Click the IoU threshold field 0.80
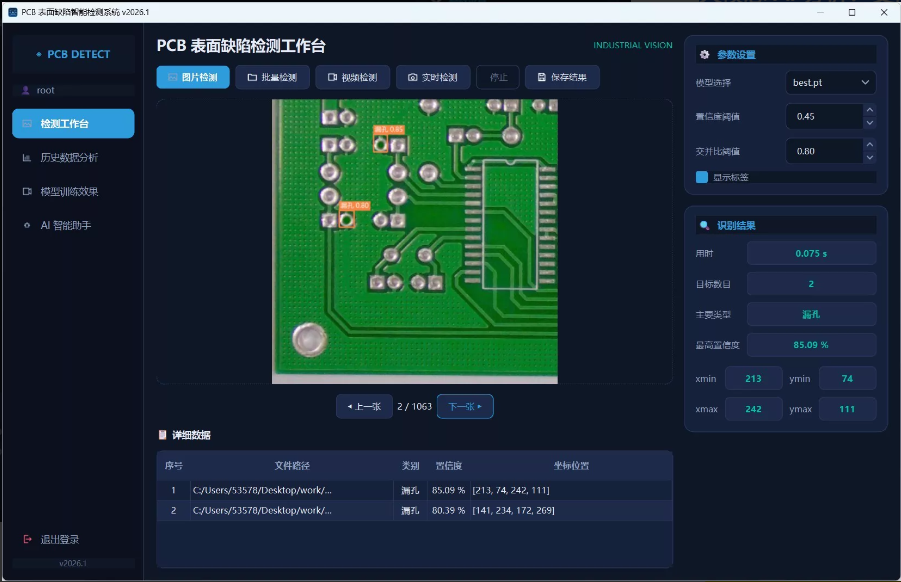Viewport: 901px width, 582px height. (x=824, y=151)
